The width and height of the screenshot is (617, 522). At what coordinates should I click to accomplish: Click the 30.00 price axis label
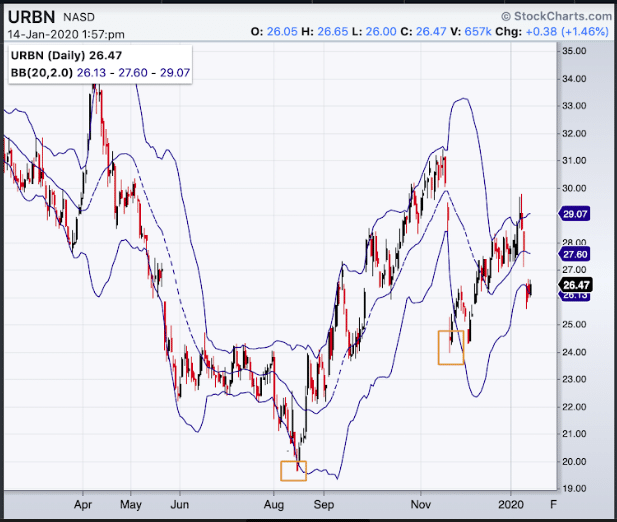click(574, 188)
